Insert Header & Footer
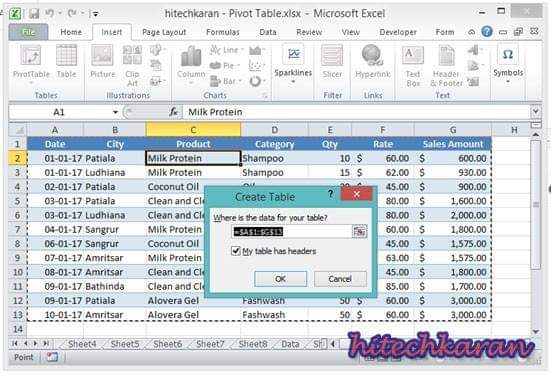Screen dimensions: 551x375 (x=446, y=66)
